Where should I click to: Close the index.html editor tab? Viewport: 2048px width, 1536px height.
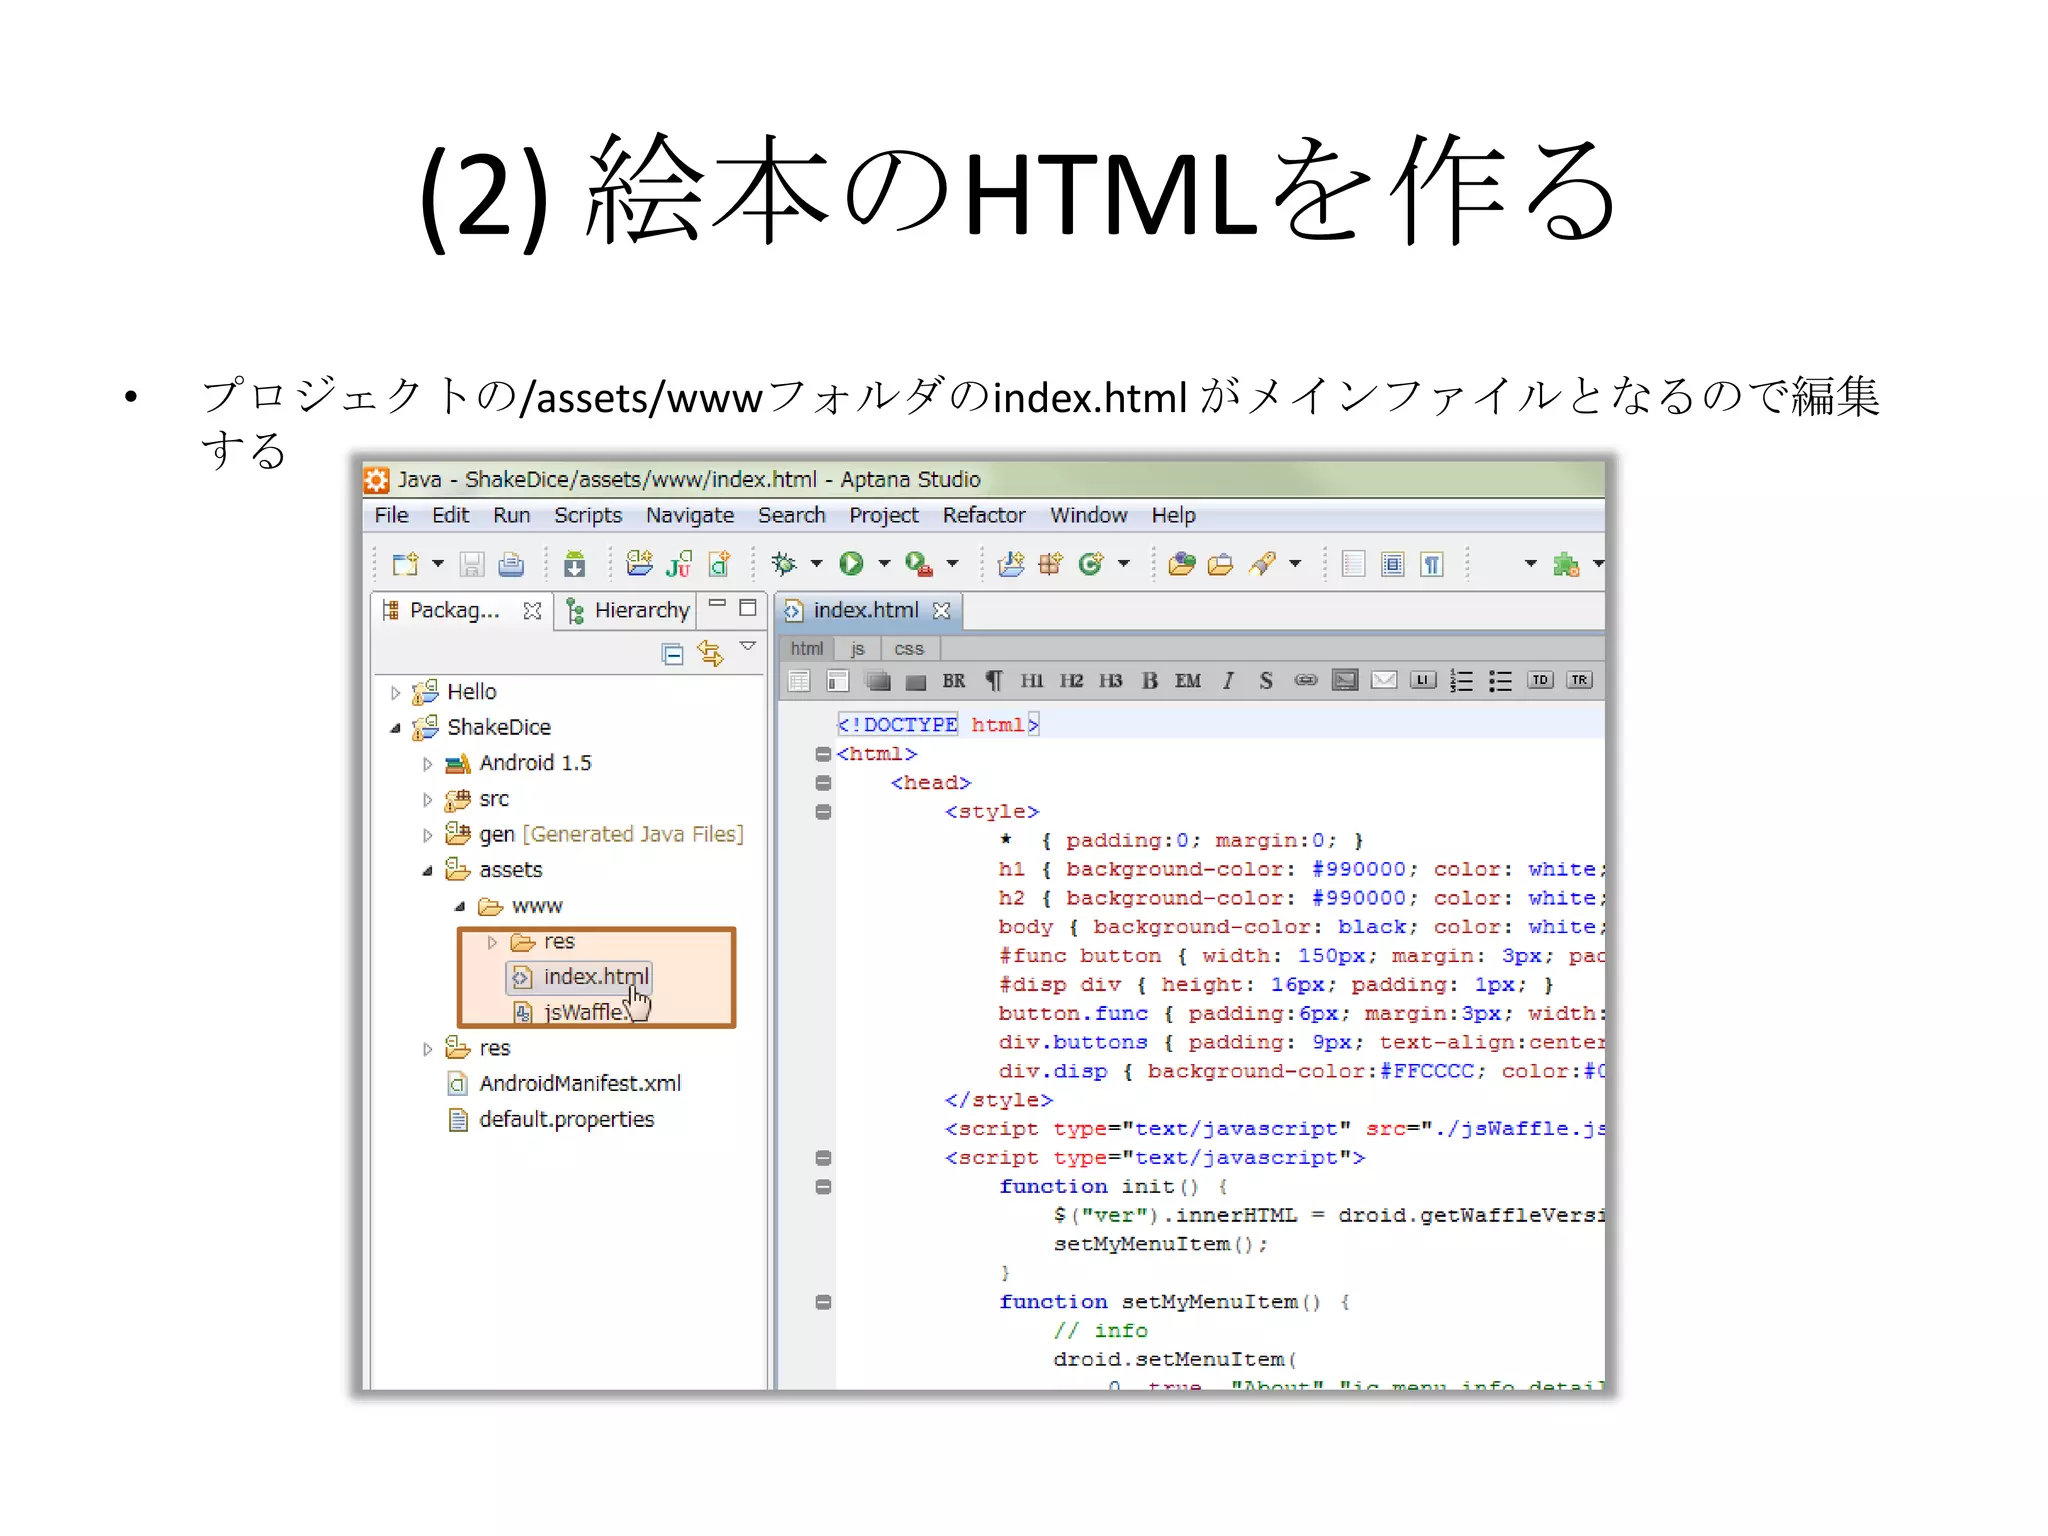point(941,610)
